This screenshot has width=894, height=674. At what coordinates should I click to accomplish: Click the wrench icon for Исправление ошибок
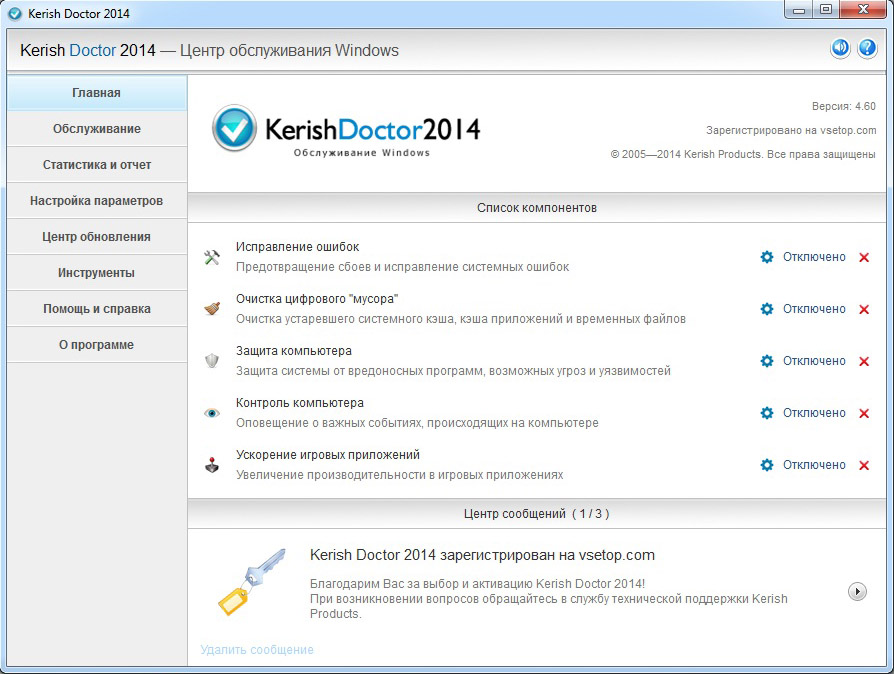(212, 257)
